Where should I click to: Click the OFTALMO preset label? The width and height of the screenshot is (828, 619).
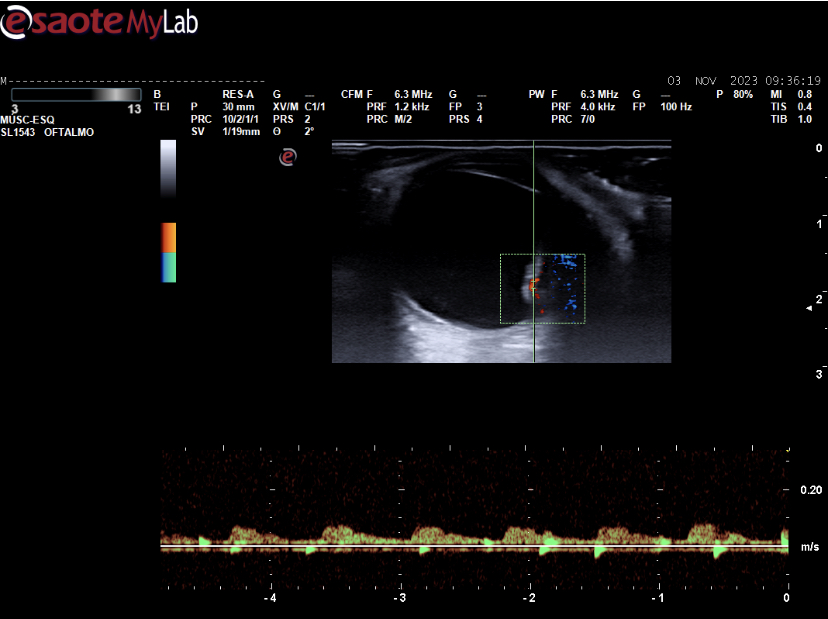(69, 132)
